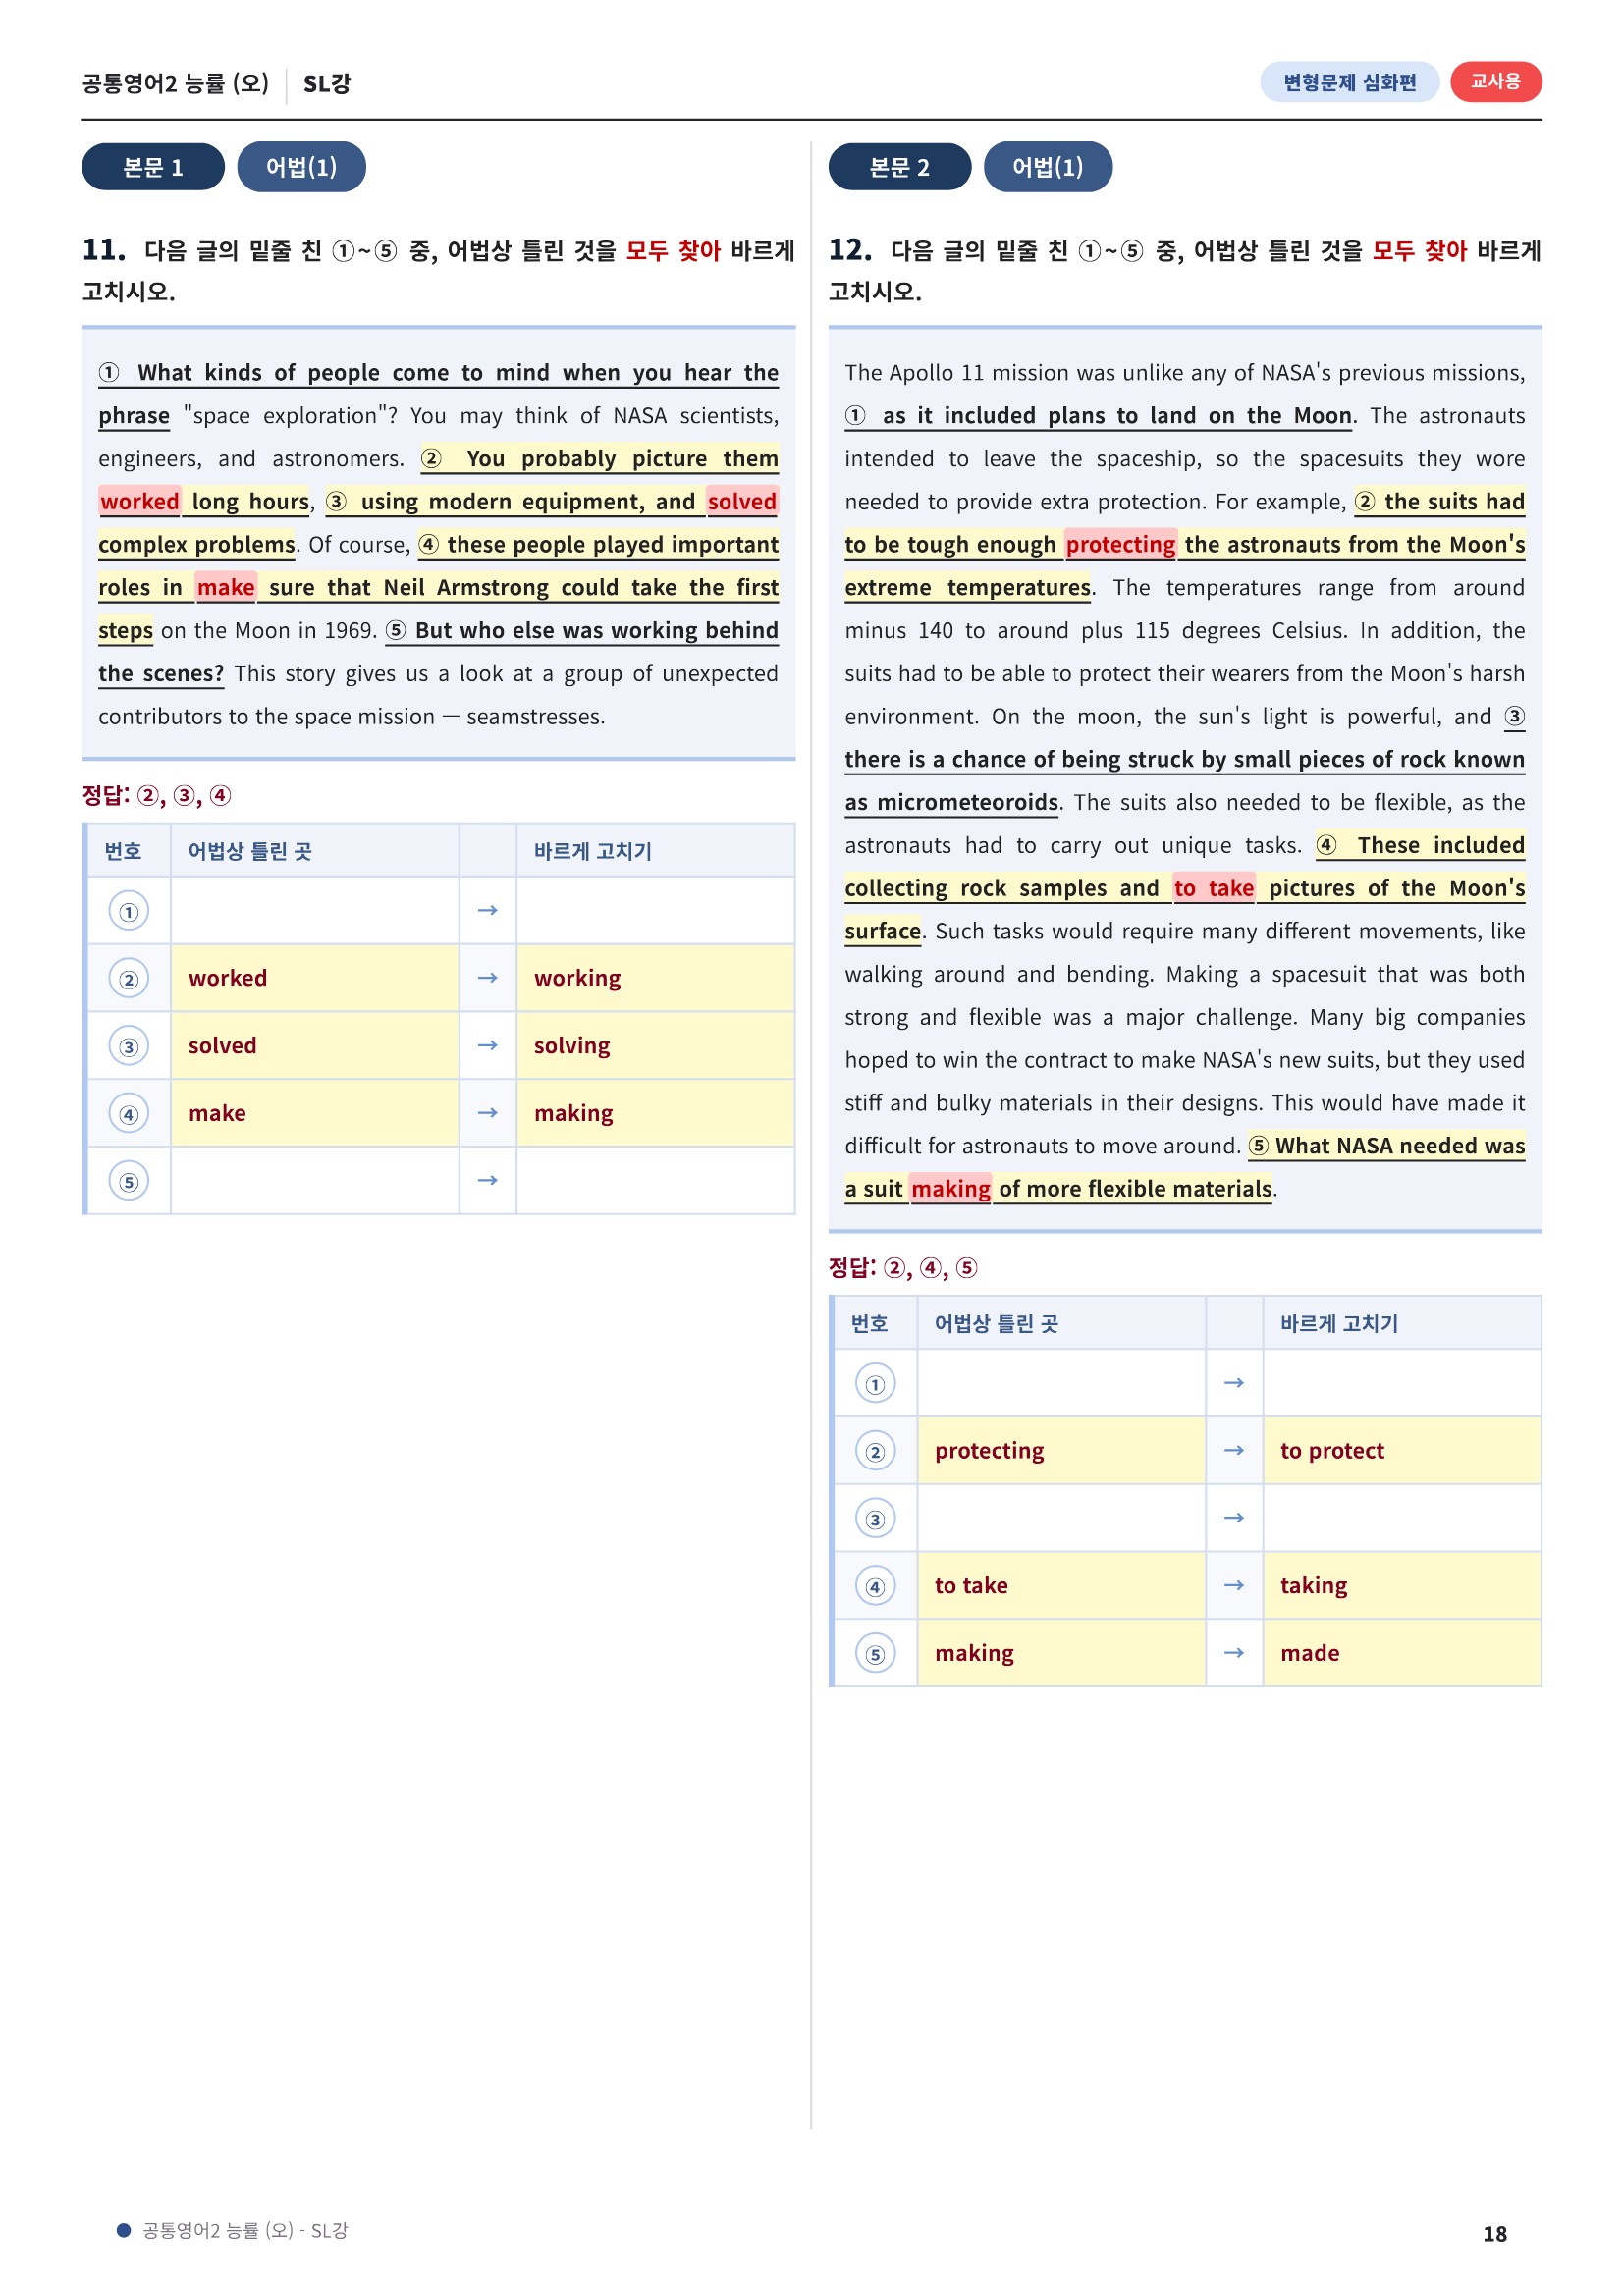The height and width of the screenshot is (2296, 1623).
Task: Click circled ① in question 11's answer table
Action: tap(128, 911)
